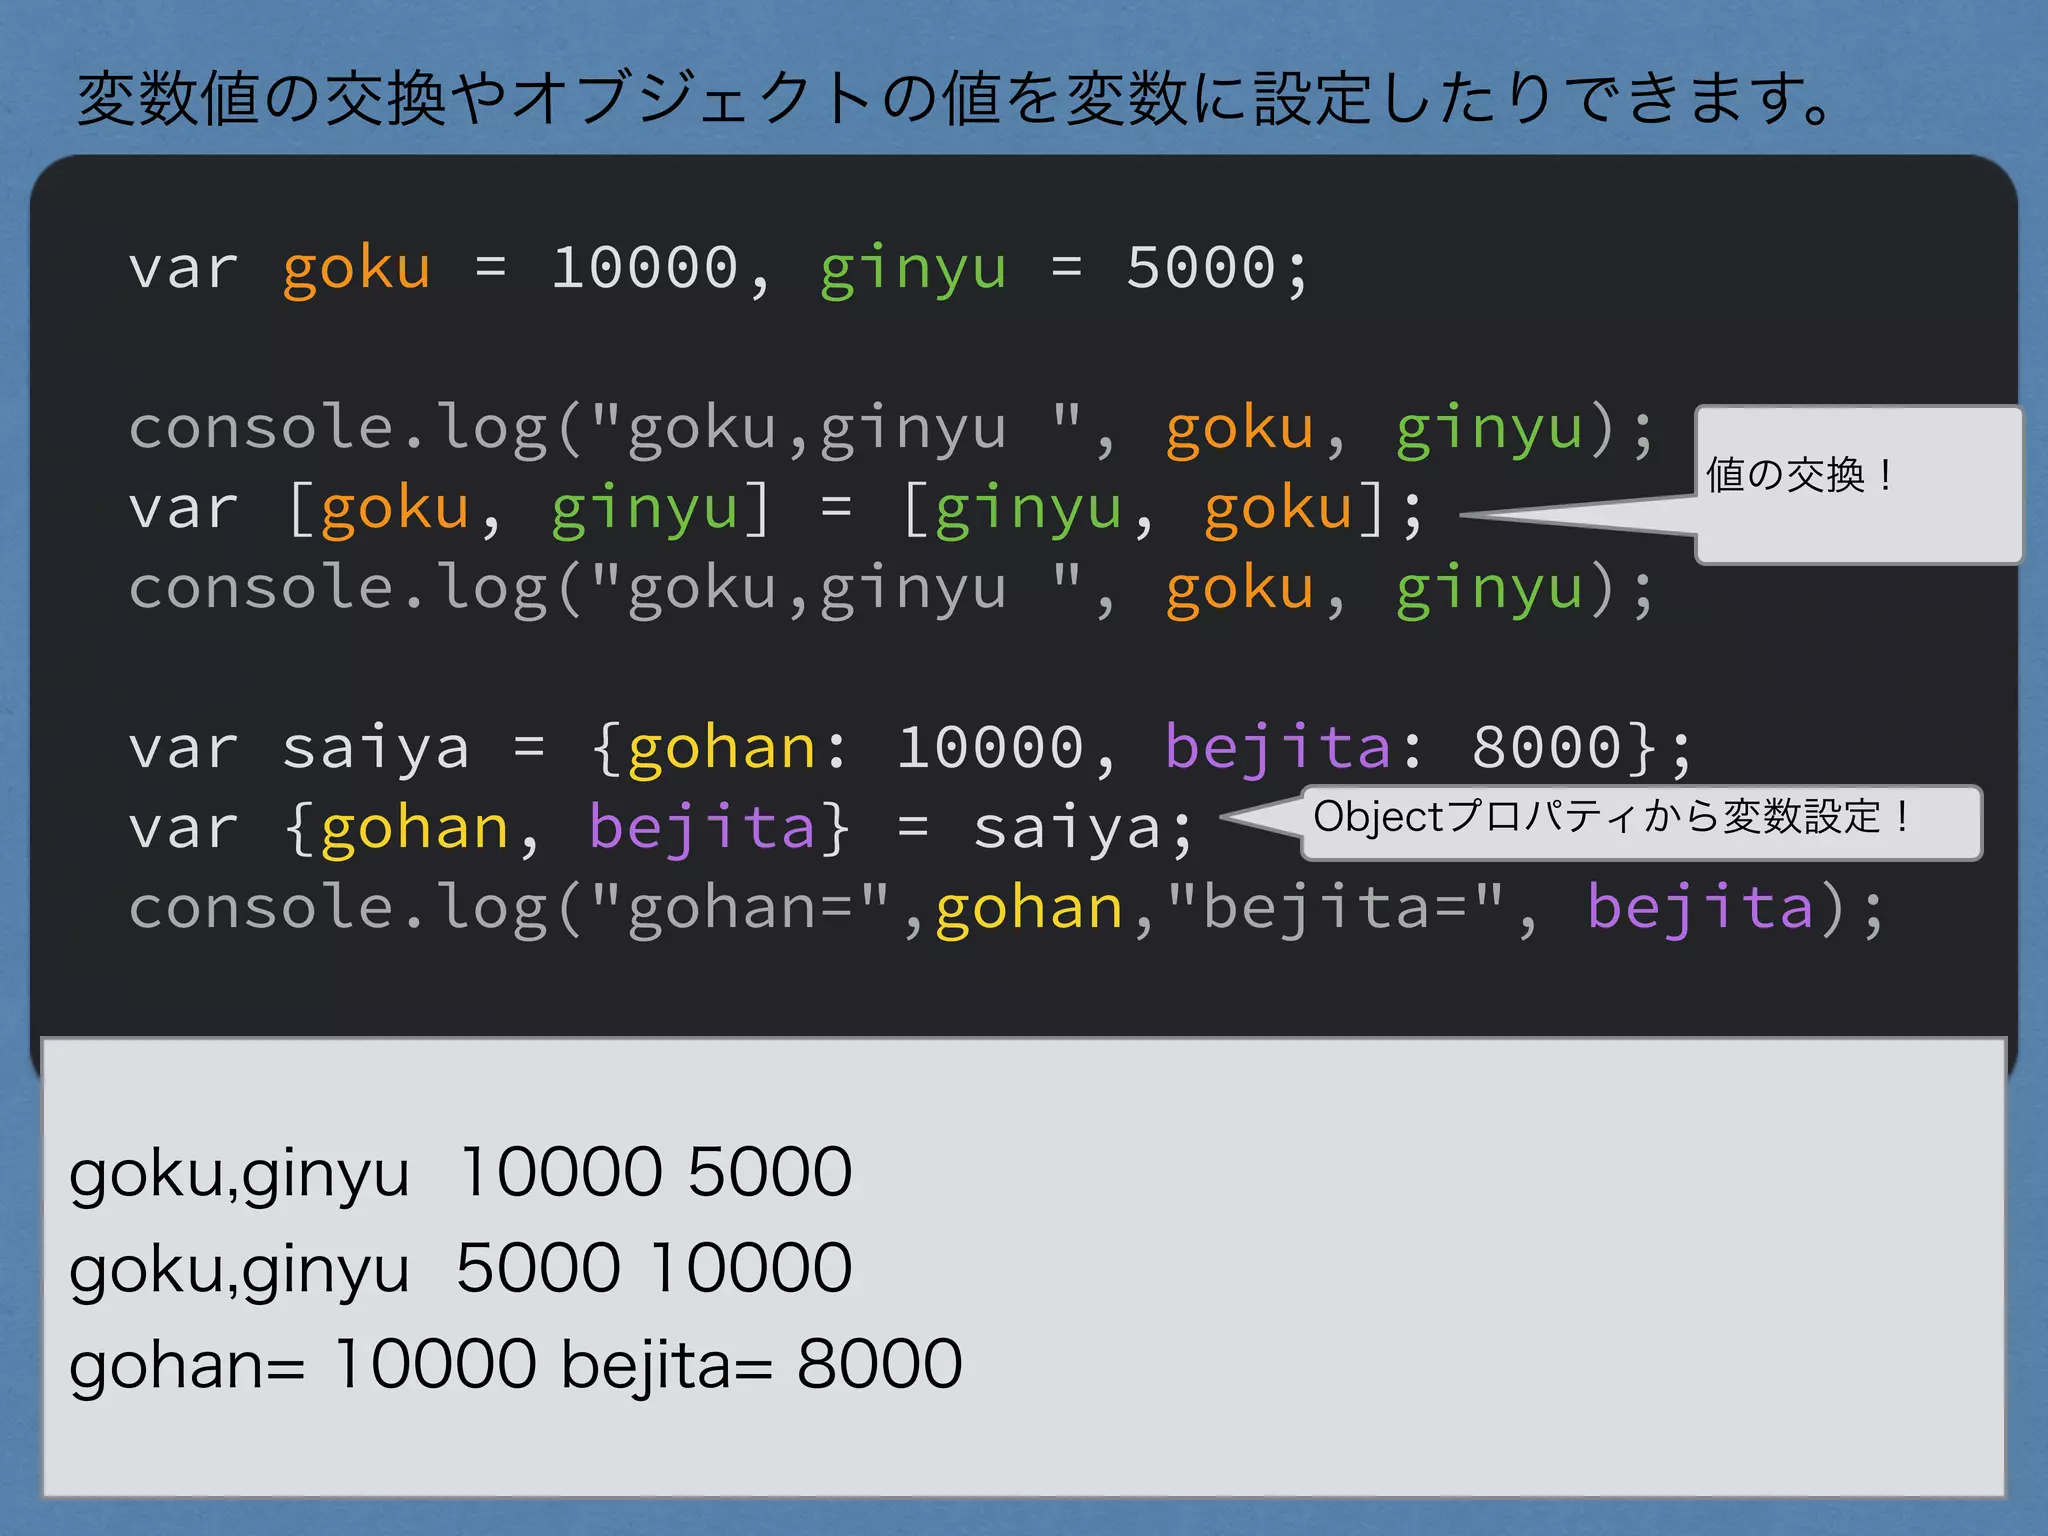This screenshot has width=2048, height=1536.
Task: Click the '値の交換！' callout box
Action: pyautogui.click(x=1858, y=485)
